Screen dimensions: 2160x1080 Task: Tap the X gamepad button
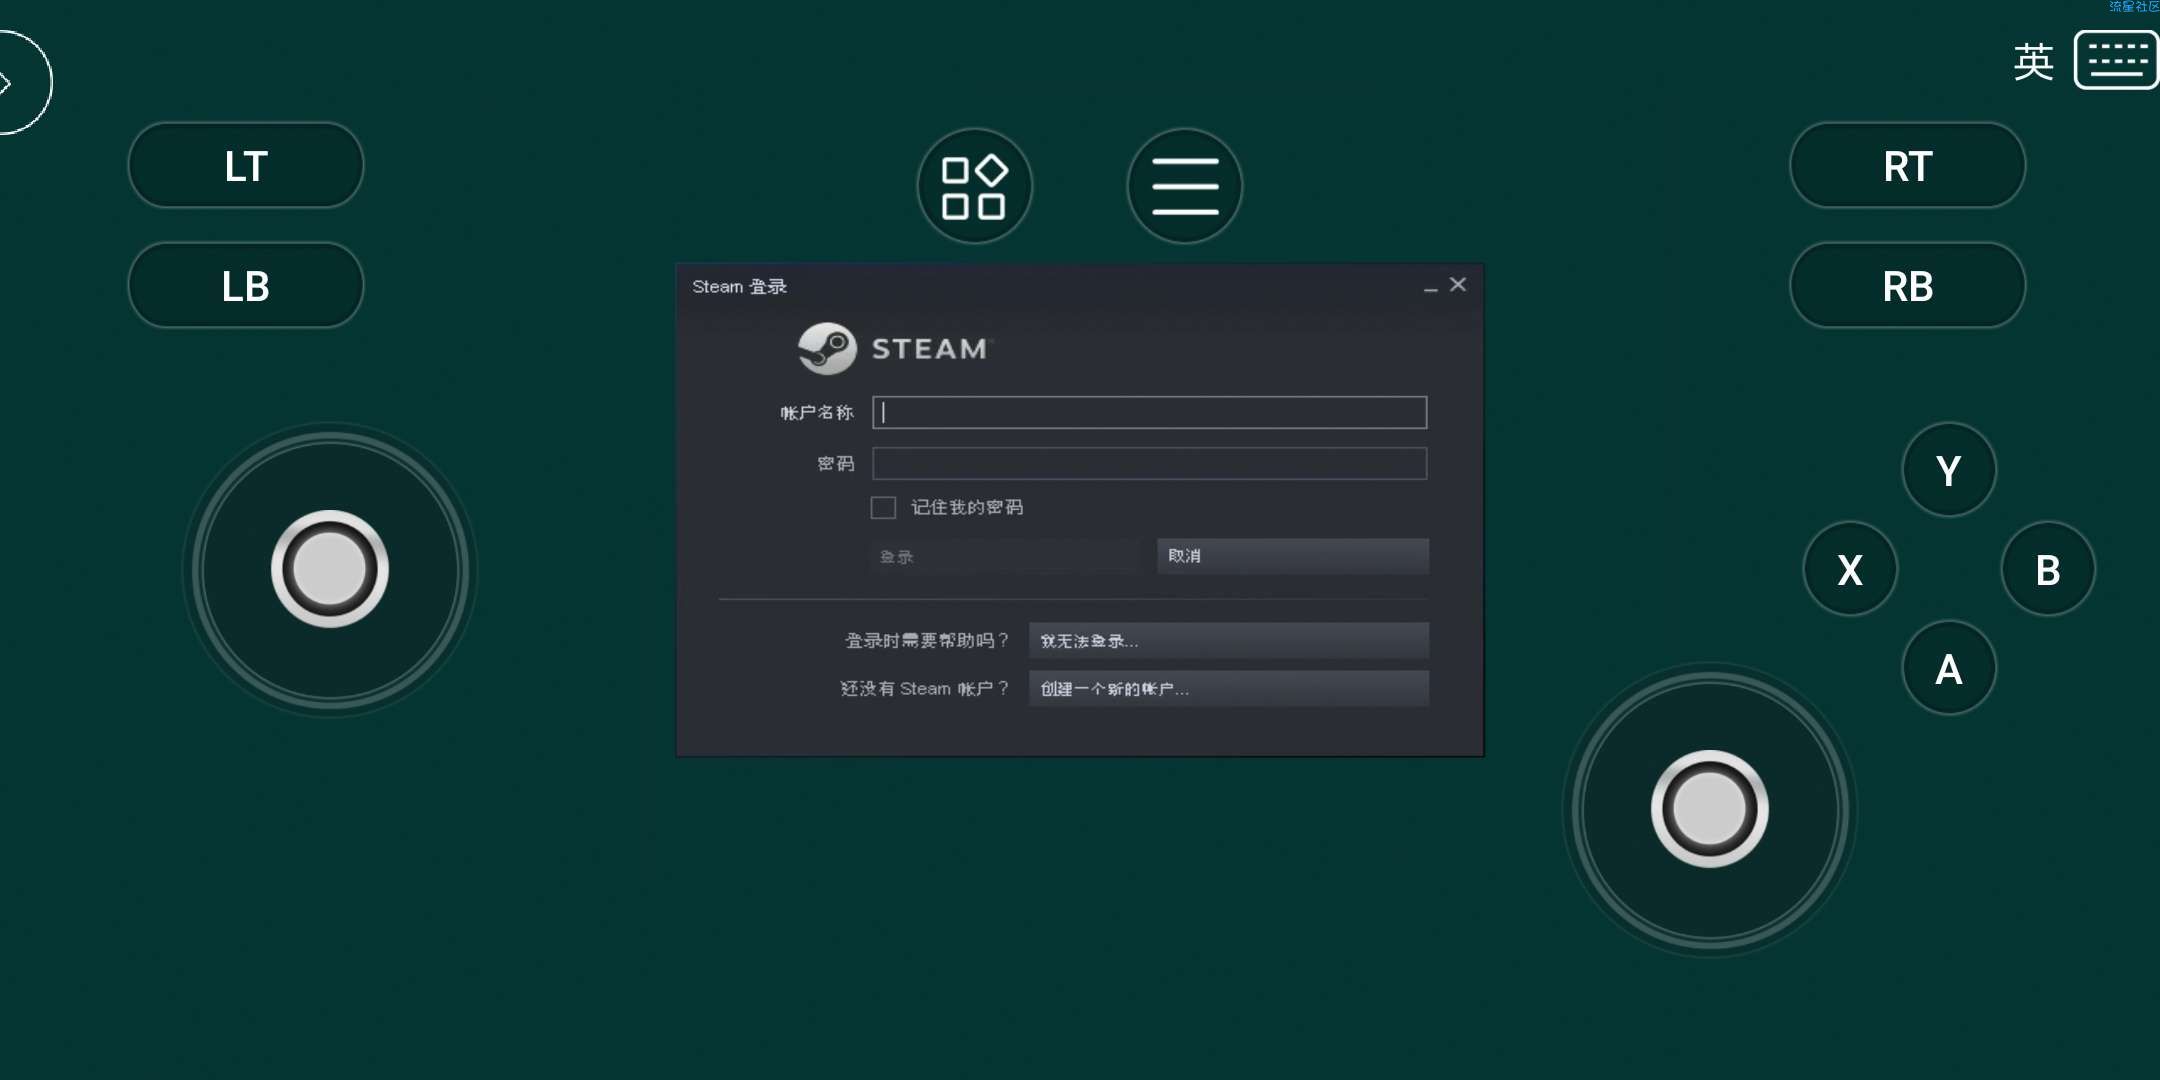(1850, 569)
